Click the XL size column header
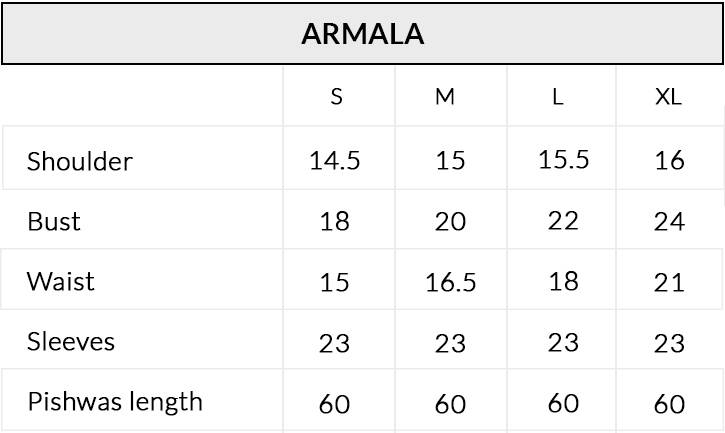 click(668, 97)
